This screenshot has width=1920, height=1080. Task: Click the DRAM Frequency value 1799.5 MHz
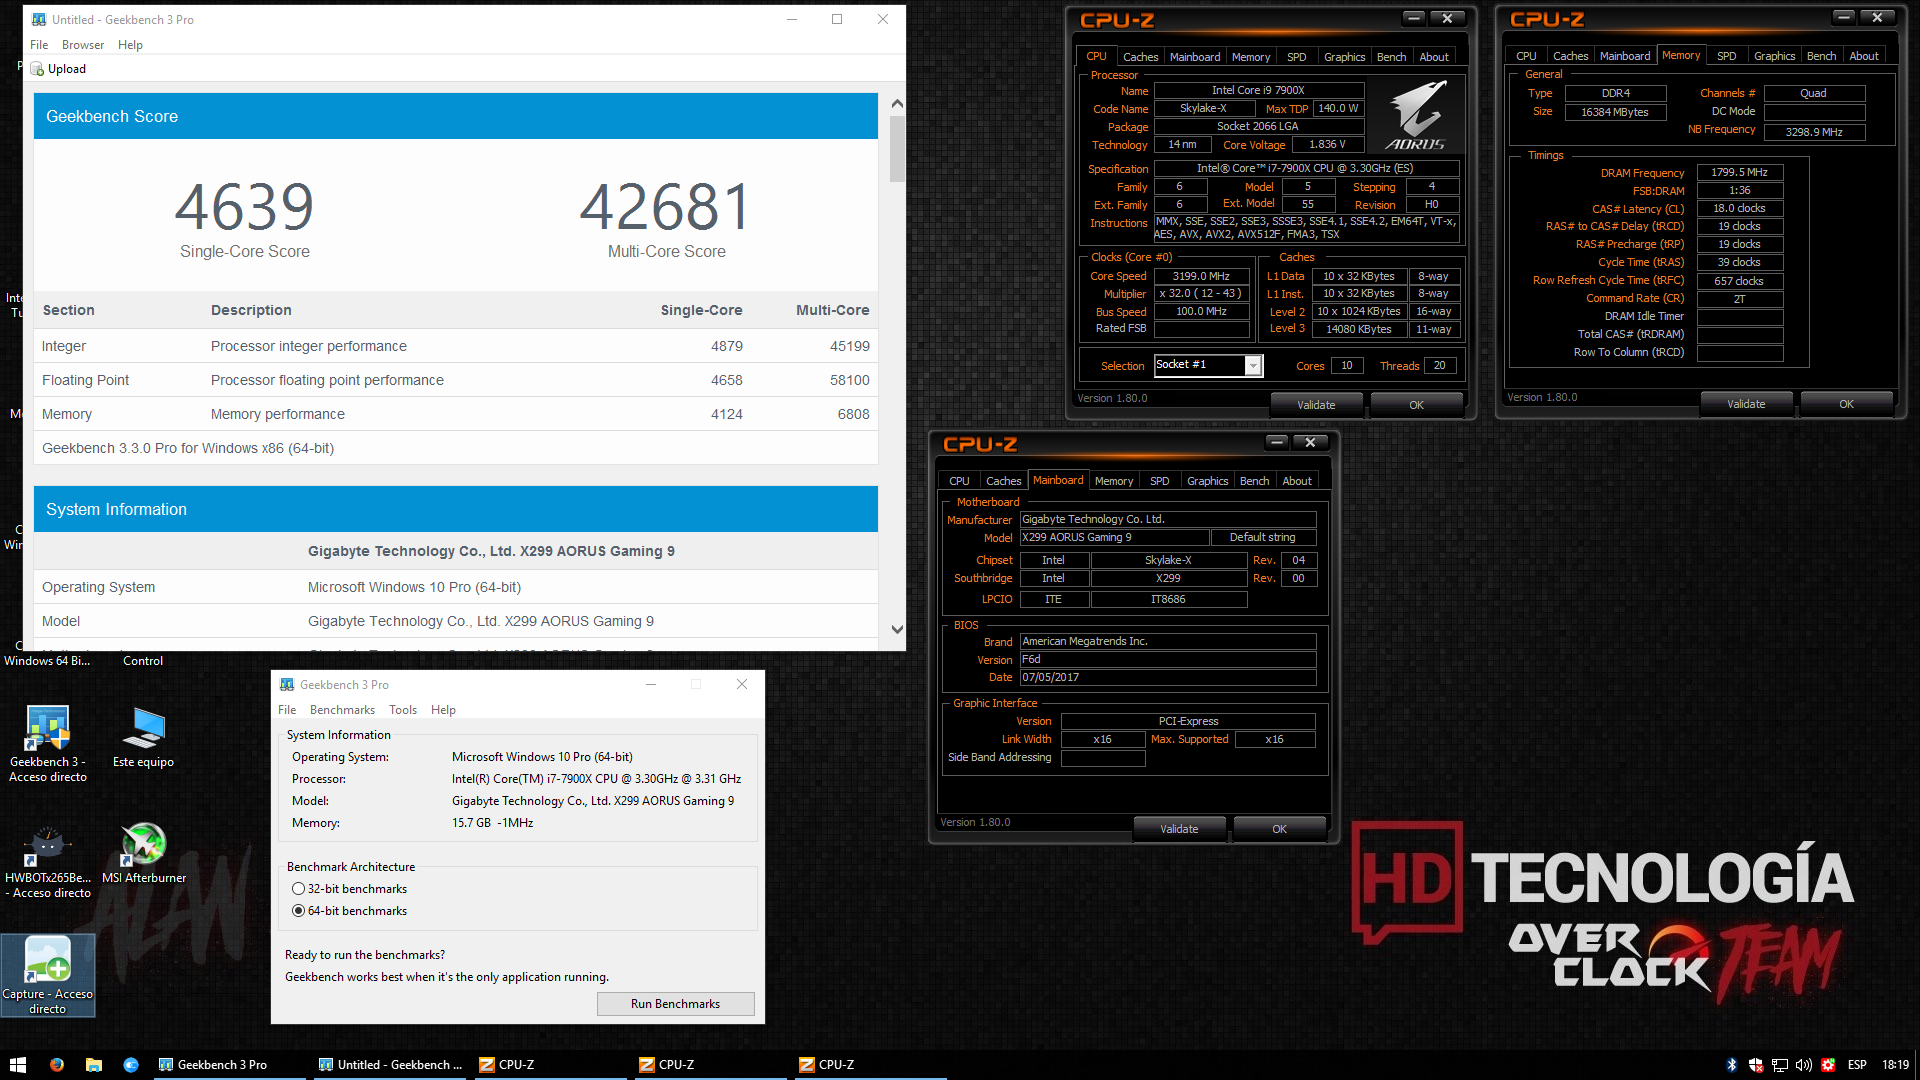point(1739,173)
